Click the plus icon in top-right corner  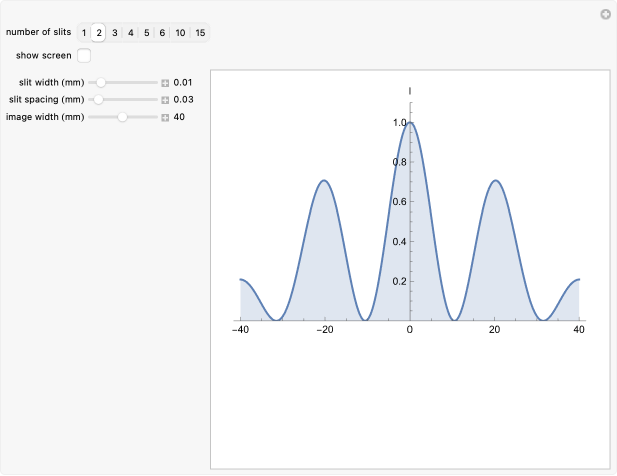[x=605, y=14]
